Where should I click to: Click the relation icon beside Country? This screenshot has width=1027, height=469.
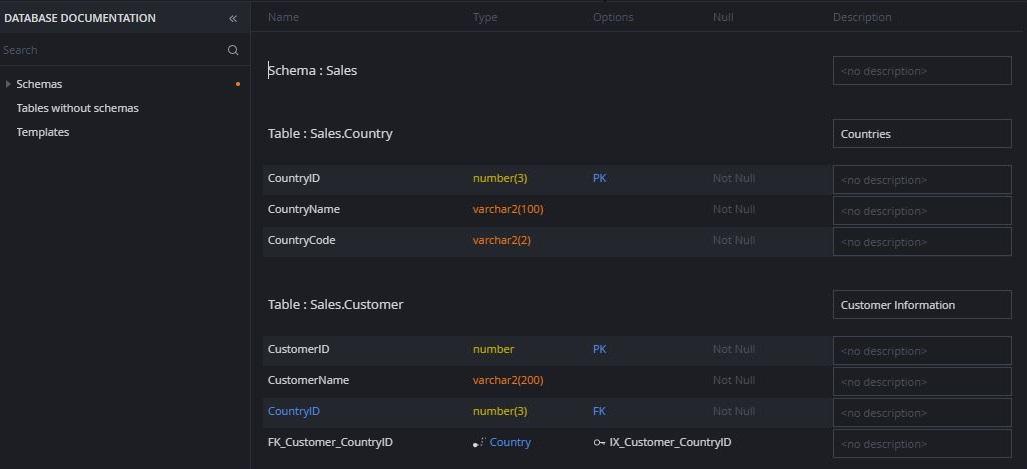[x=479, y=443]
